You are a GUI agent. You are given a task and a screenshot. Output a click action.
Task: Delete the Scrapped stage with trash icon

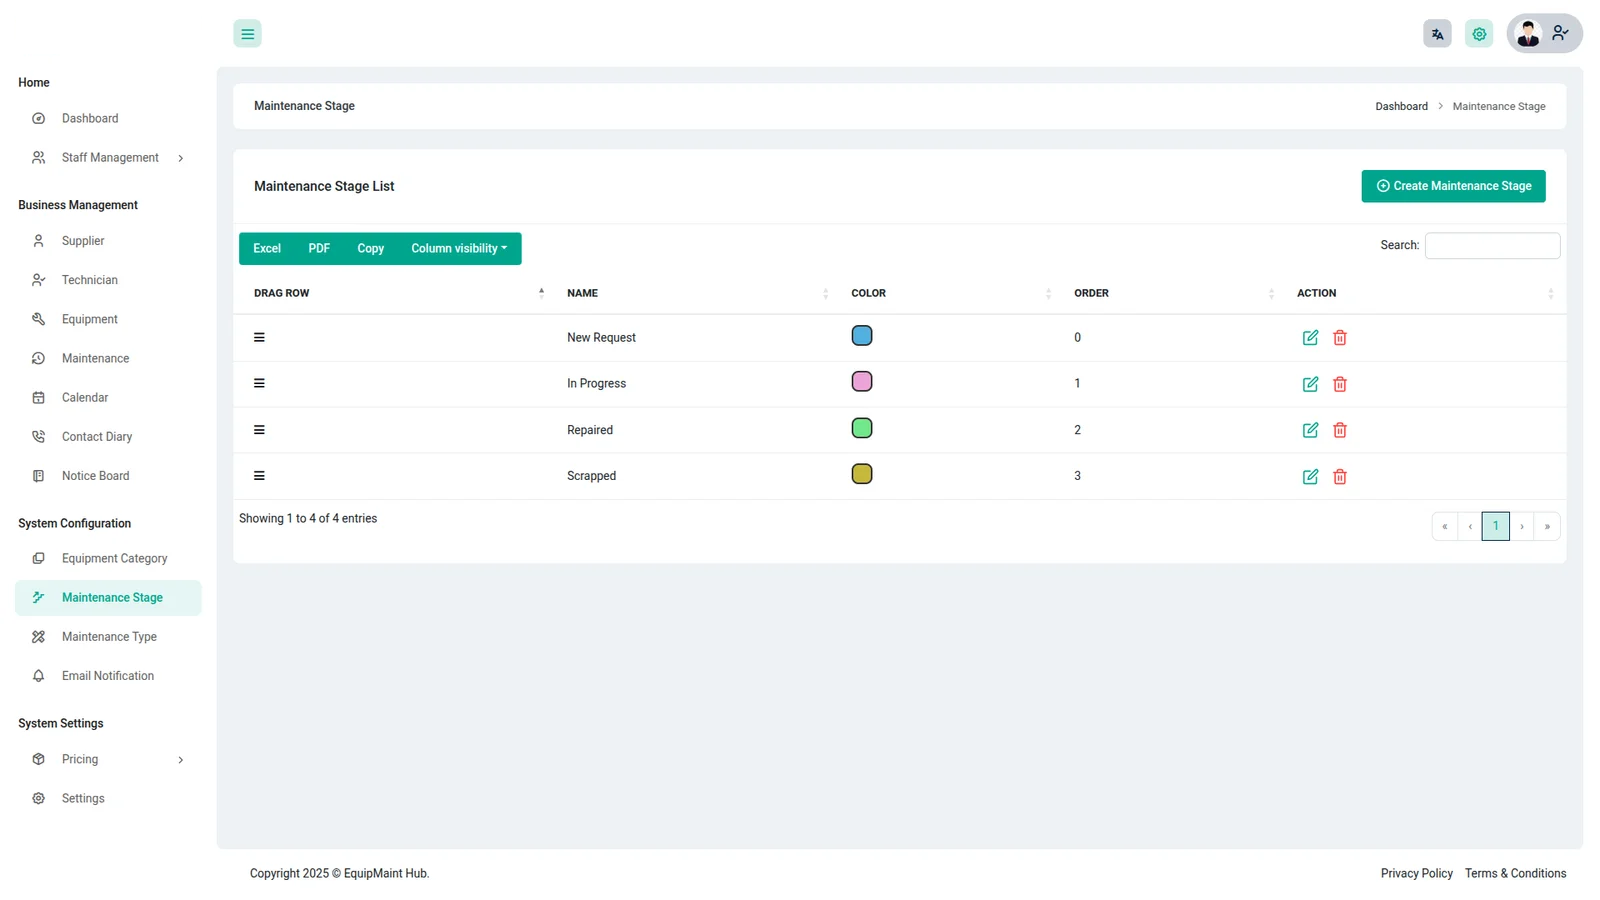click(x=1340, y=477)
